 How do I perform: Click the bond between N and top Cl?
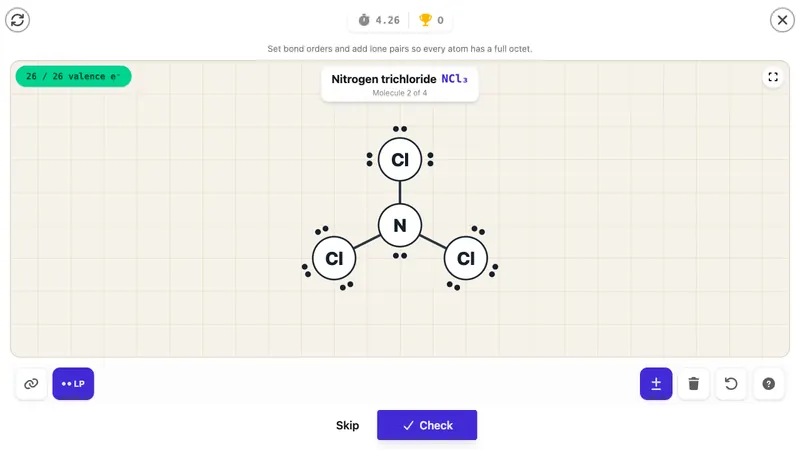[x=400, y=192]
